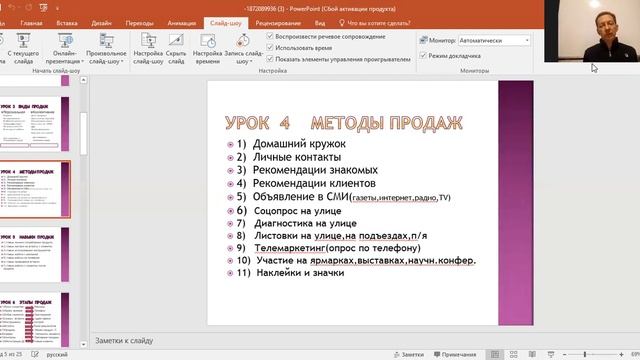Click bullet text Личные контакты
The width and height of the screenshot is (640, 360).
(297, 157)
